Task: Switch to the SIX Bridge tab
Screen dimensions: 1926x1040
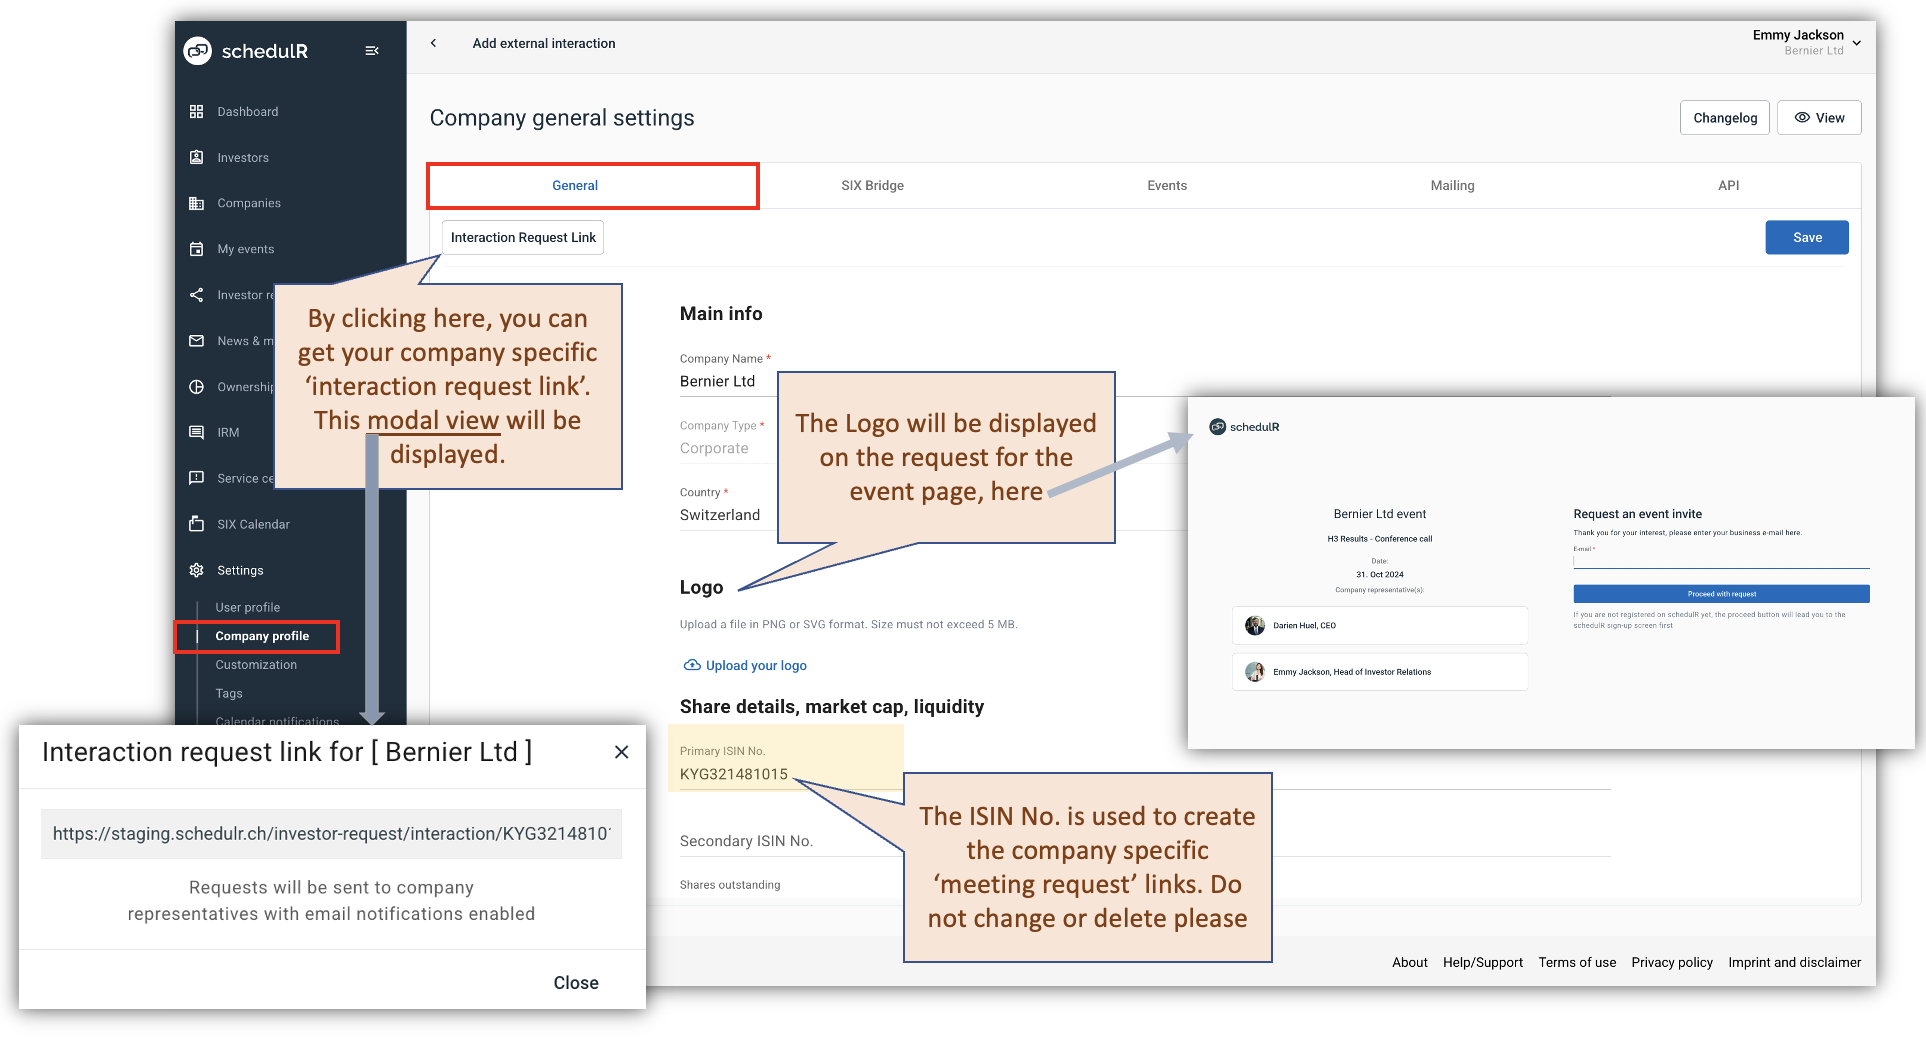Action: coord(872,185)
